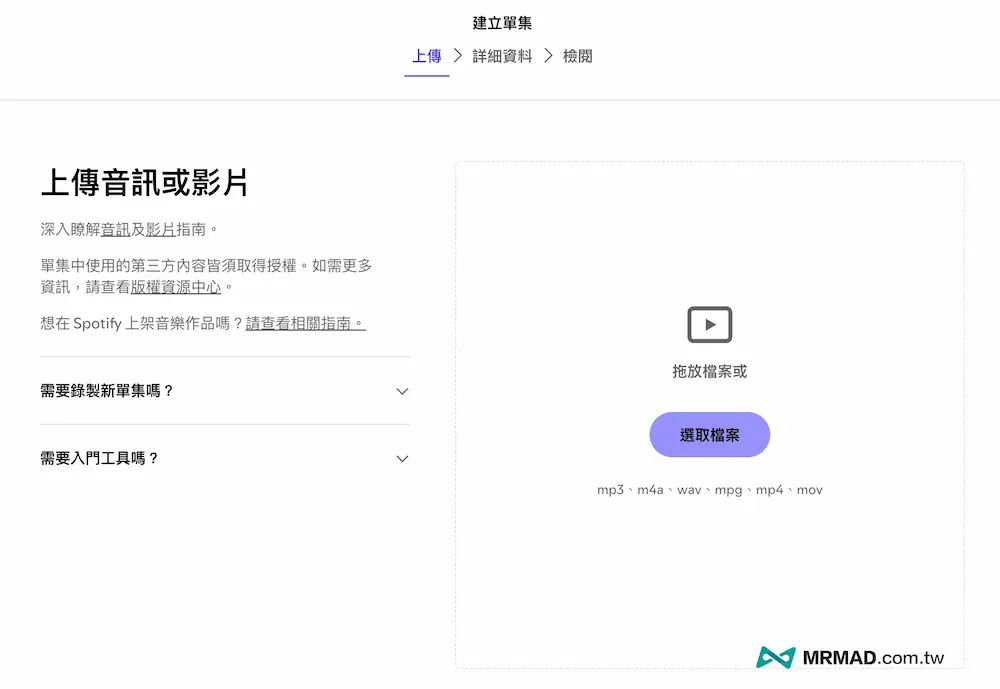Visit the 版權資源中心 link

[176, 286]
